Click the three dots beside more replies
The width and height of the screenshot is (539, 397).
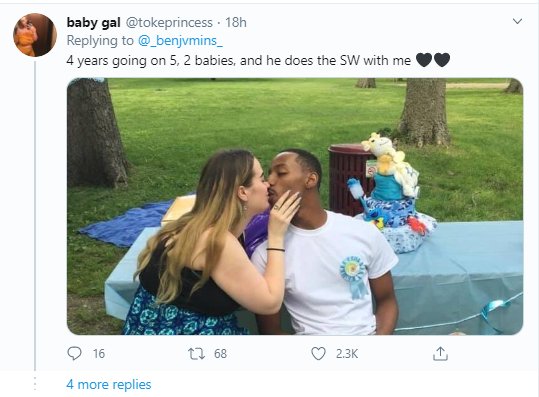click(x=35, y=384)
